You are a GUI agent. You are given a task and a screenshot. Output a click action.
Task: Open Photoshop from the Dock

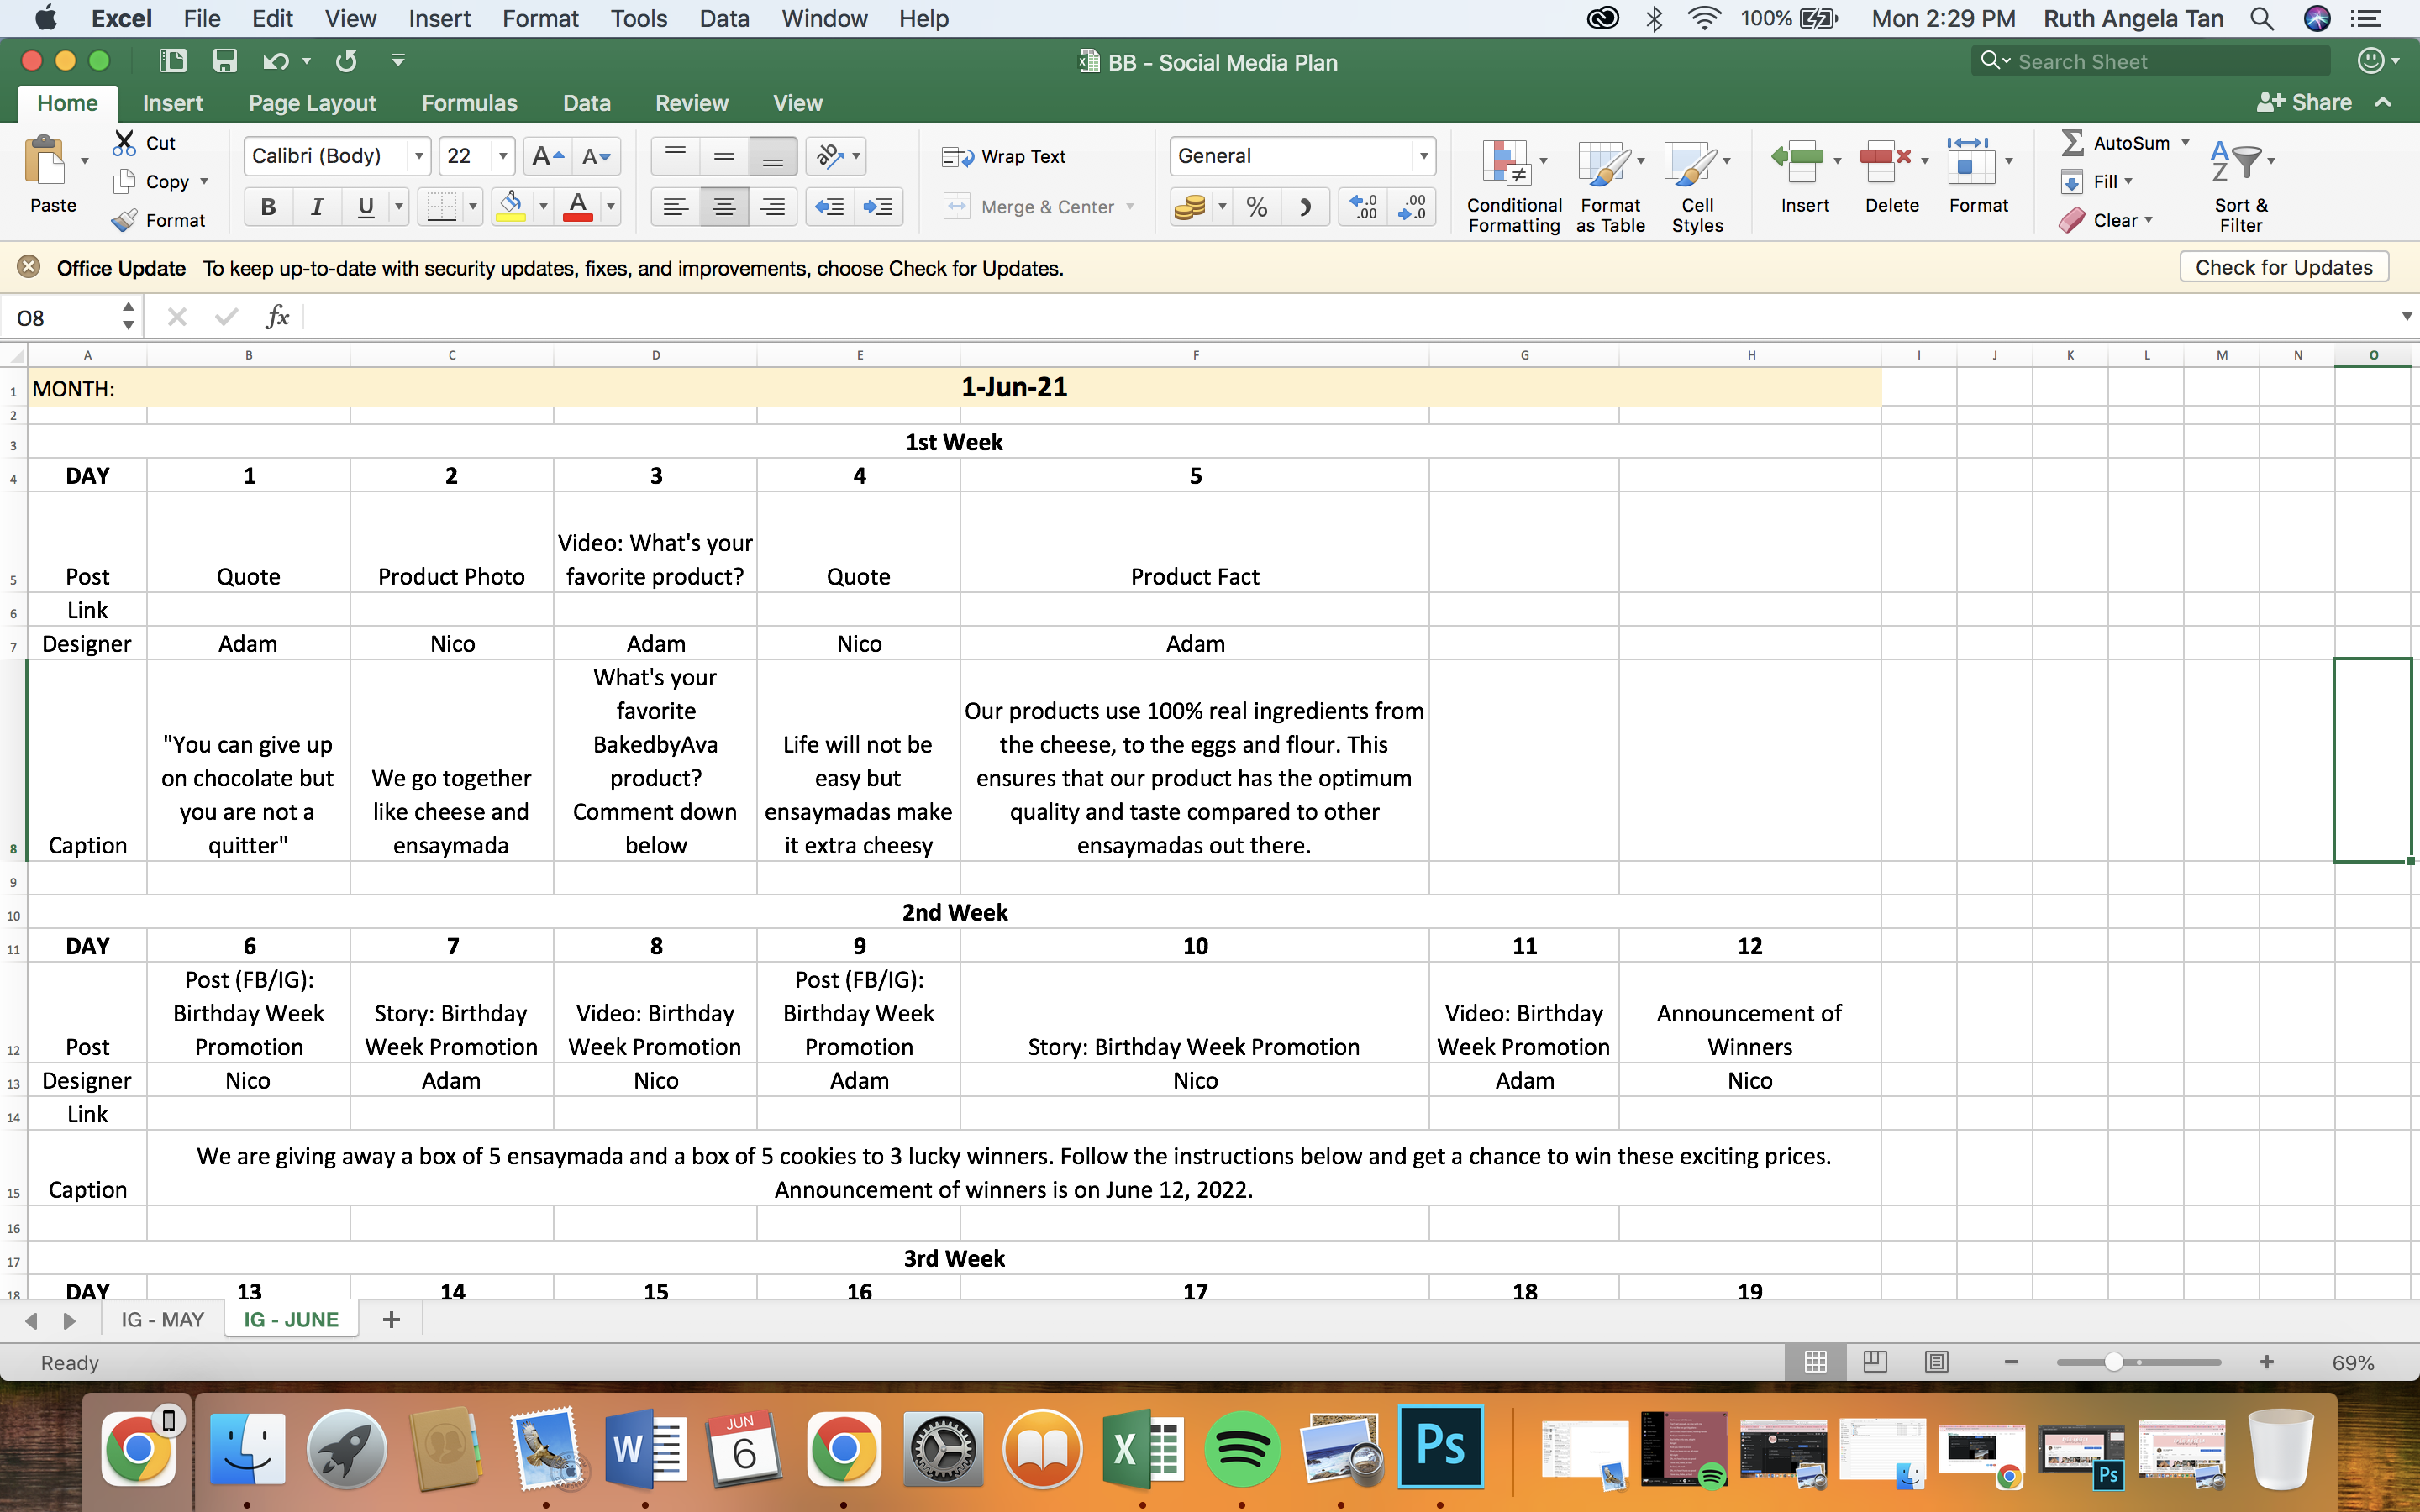pyautogui.click(x=1440, y=1446)
